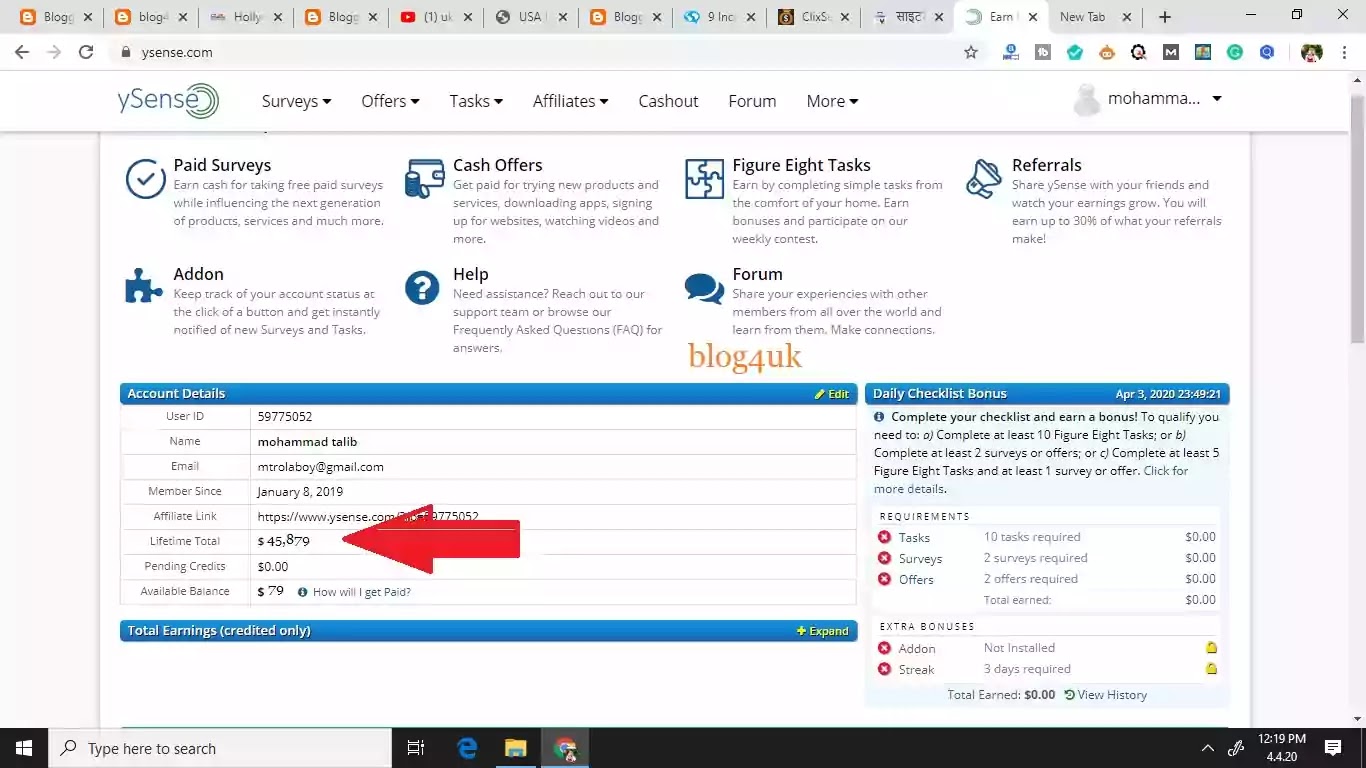The image size is (1366, 768).
Task: Click the Cash Offers wallet icon
Action: click(x=424, y=179)
